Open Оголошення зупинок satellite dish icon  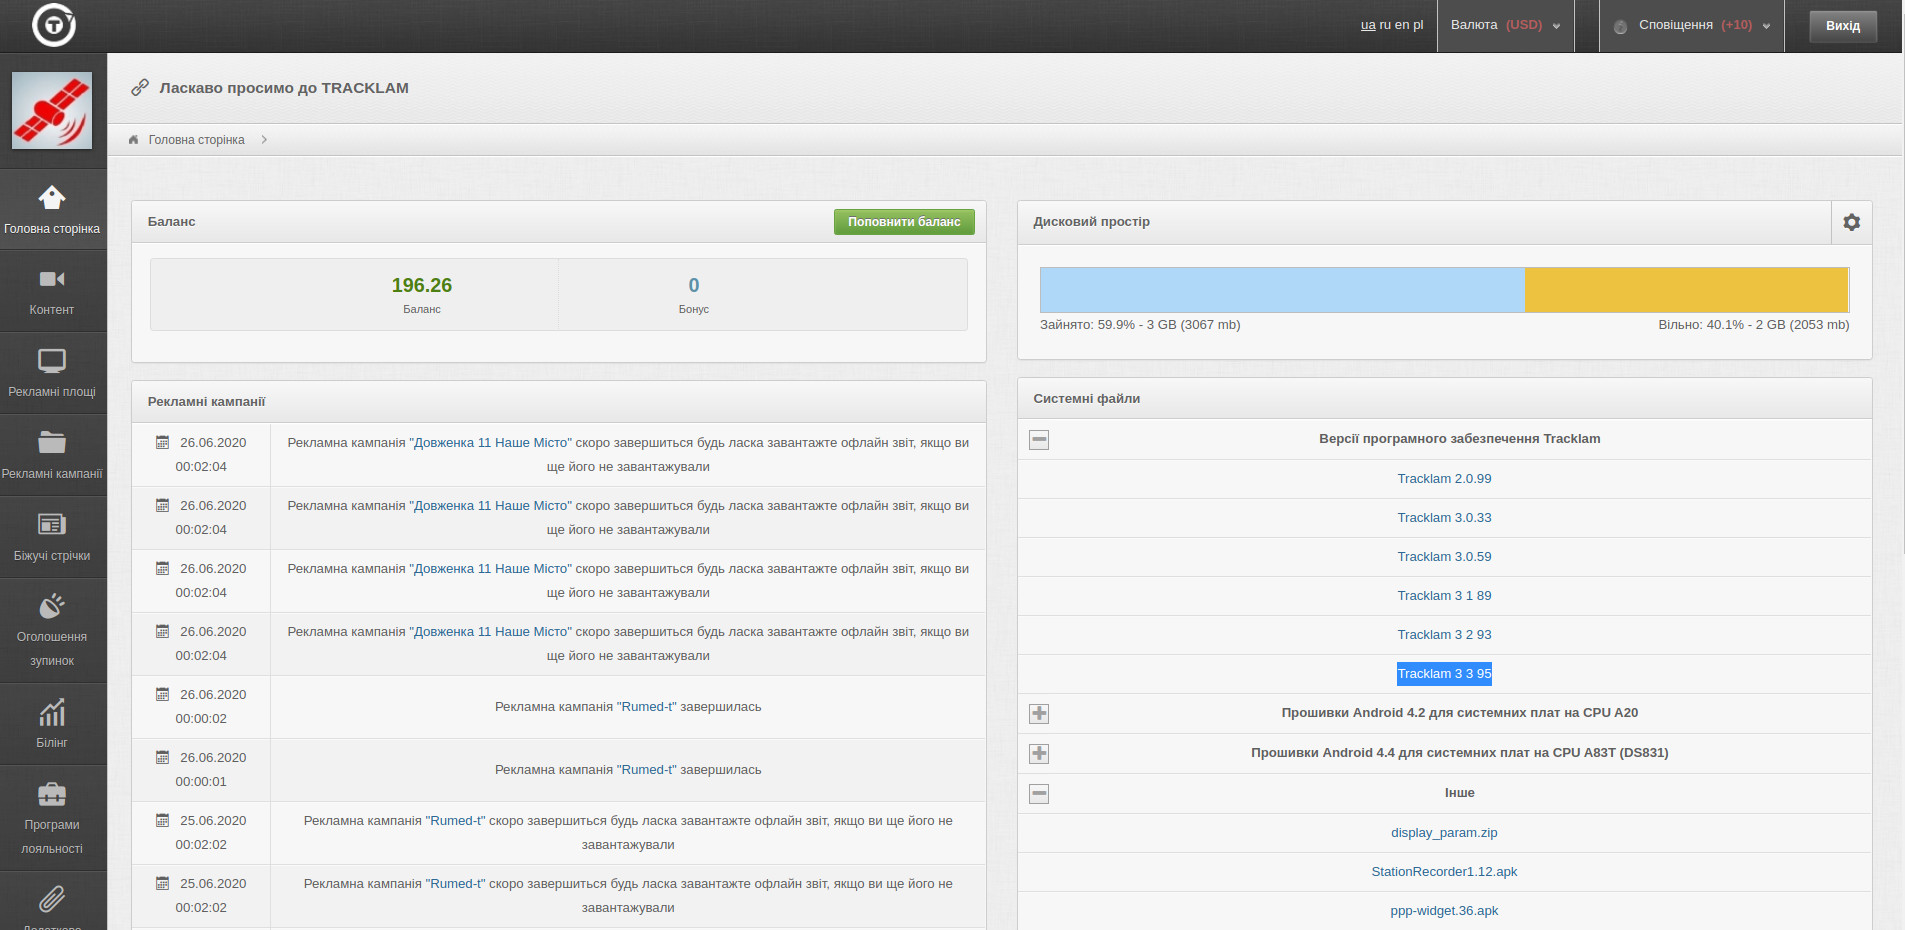click(52, 606)
